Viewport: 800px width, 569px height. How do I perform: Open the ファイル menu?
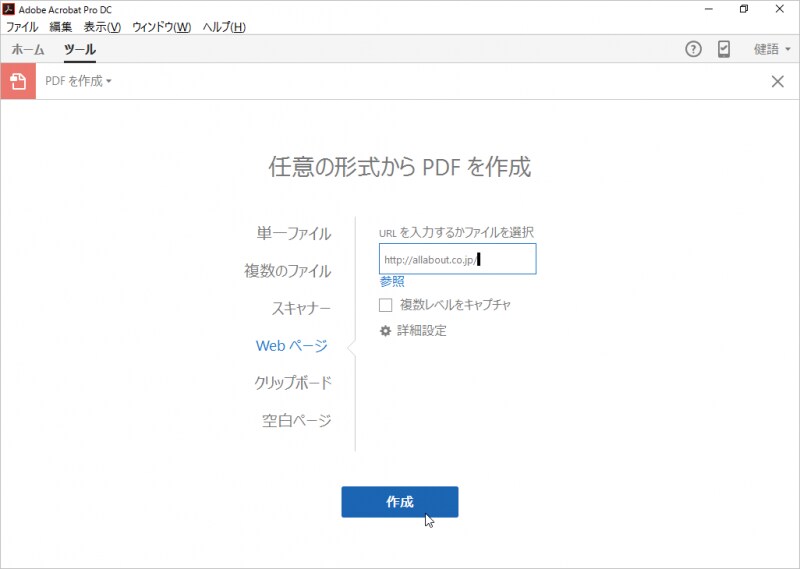pyautogui.click(x=22, y=27)
